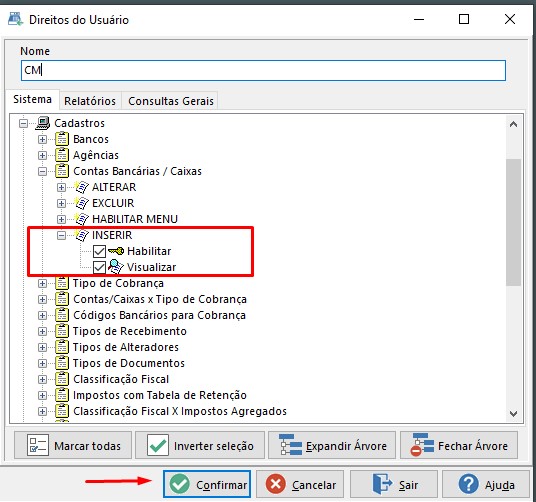Viewport: 536px width, 502px height.
Task: Open help with the Ajuda button
Action: pos(486,484)
